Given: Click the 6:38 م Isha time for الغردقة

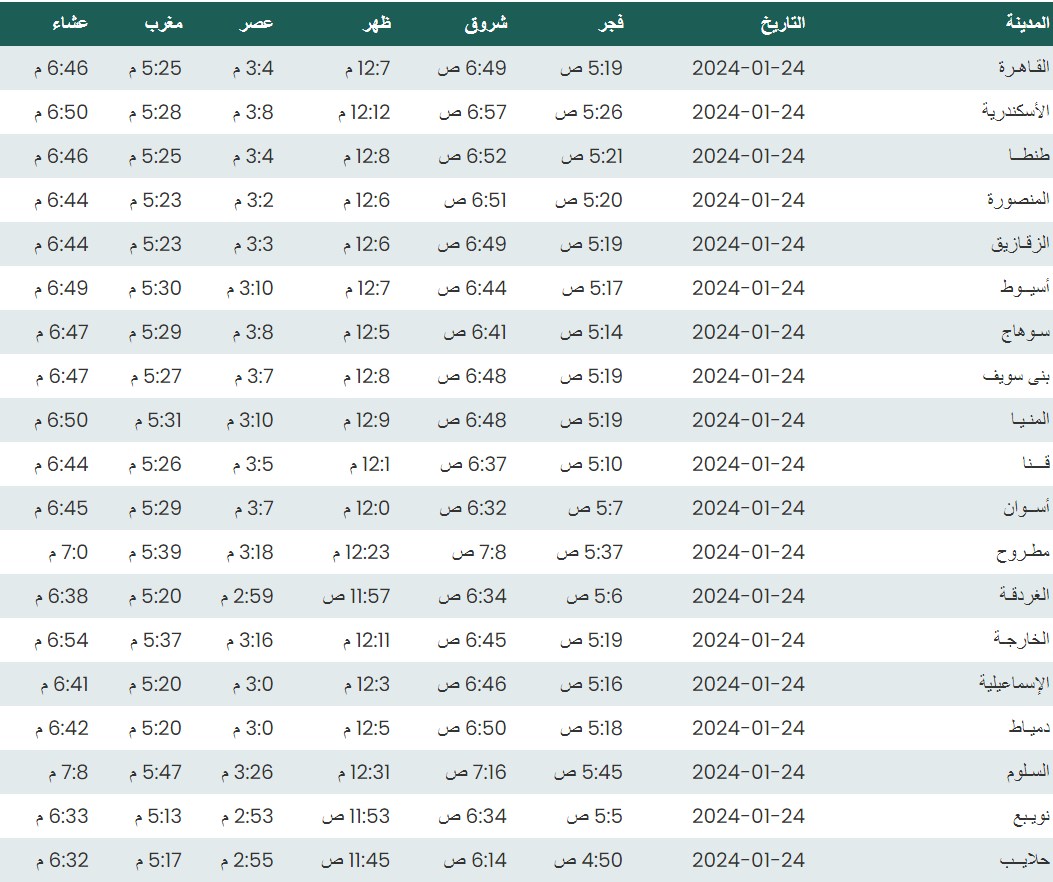Looking at the screenshot, I should pos(61,596).
